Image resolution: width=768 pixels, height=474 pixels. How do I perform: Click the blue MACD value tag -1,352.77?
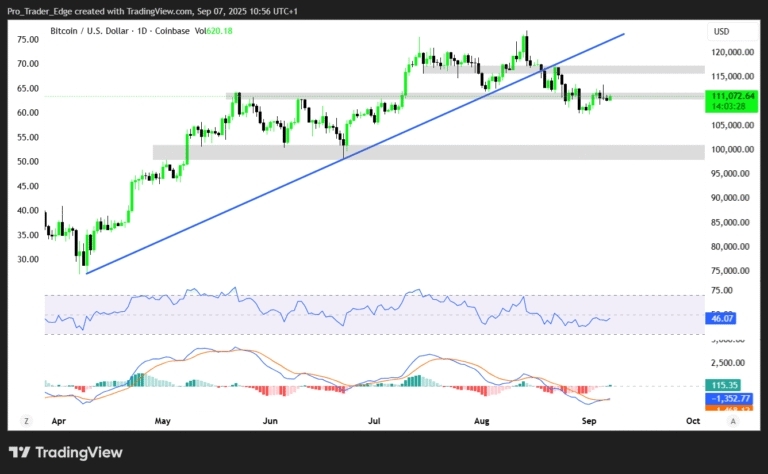[728, 397]
